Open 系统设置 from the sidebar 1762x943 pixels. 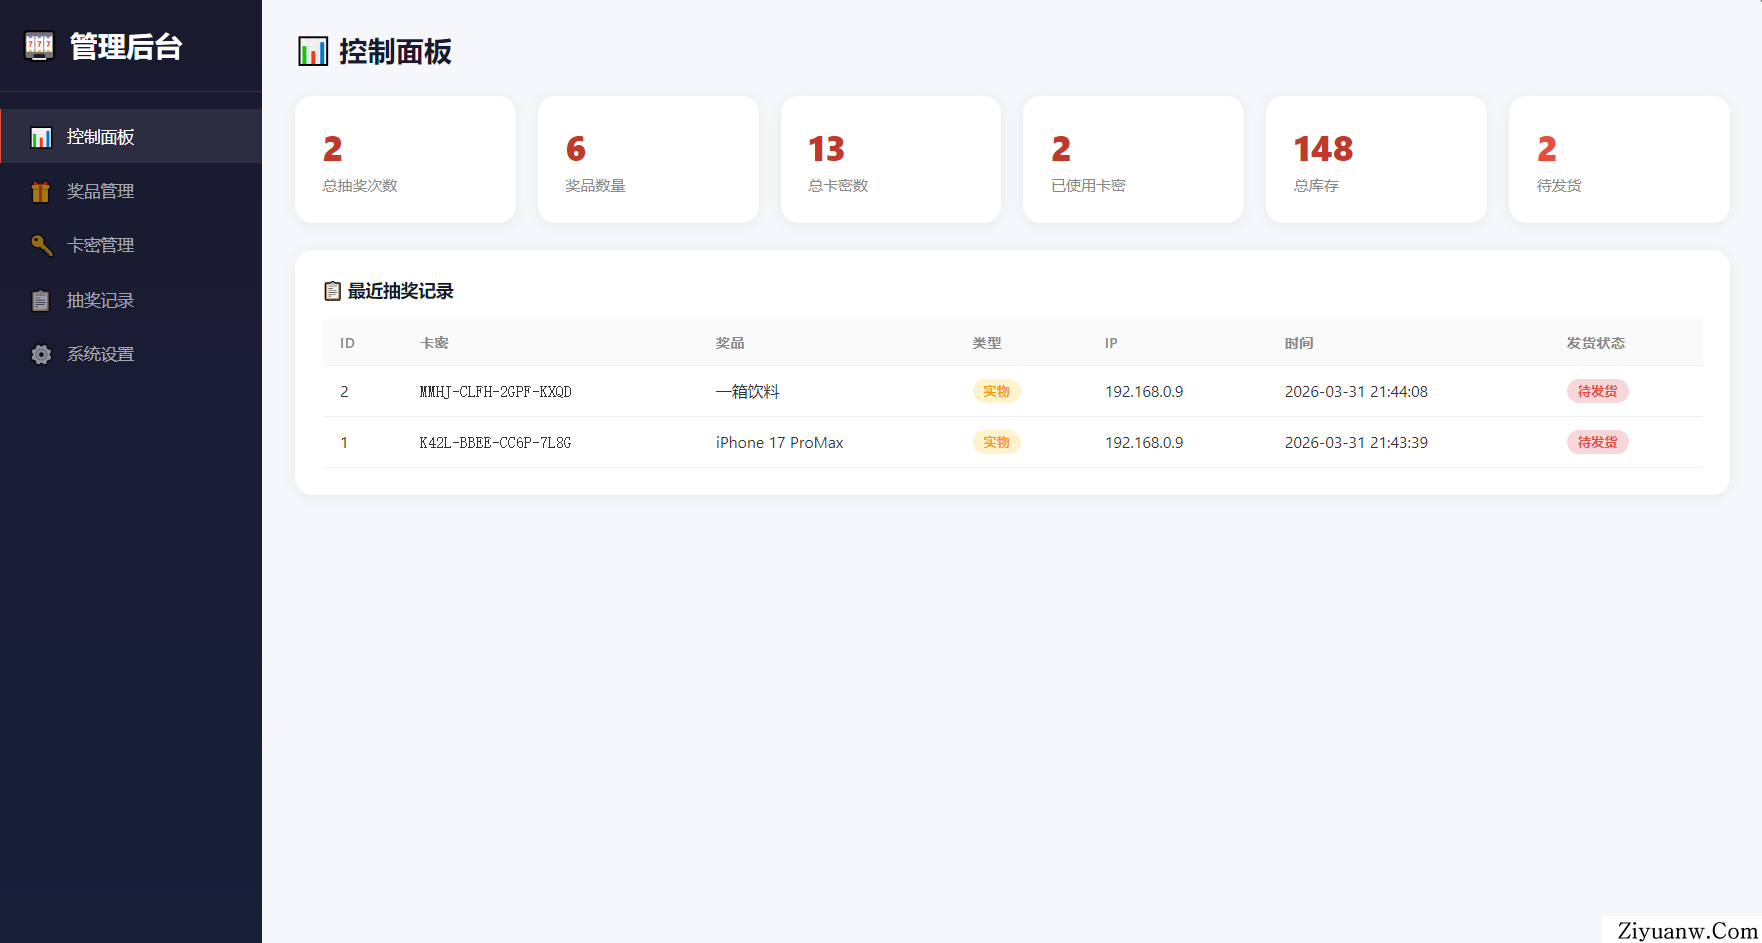pyautogui.click(x=131, y=354)
